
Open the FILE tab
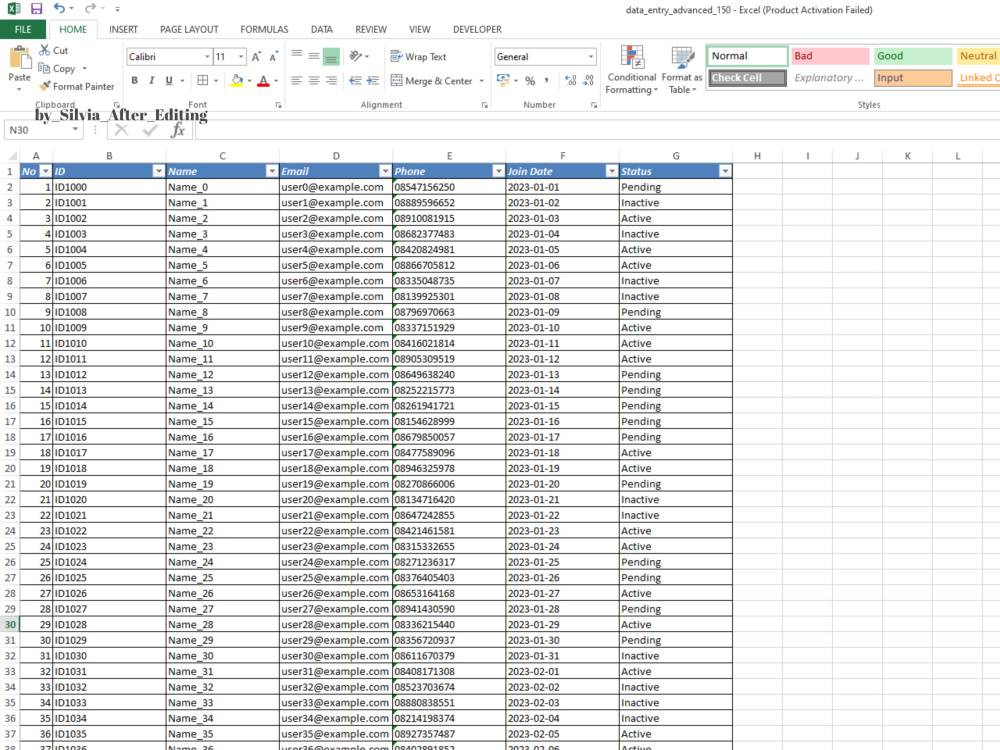23,29
